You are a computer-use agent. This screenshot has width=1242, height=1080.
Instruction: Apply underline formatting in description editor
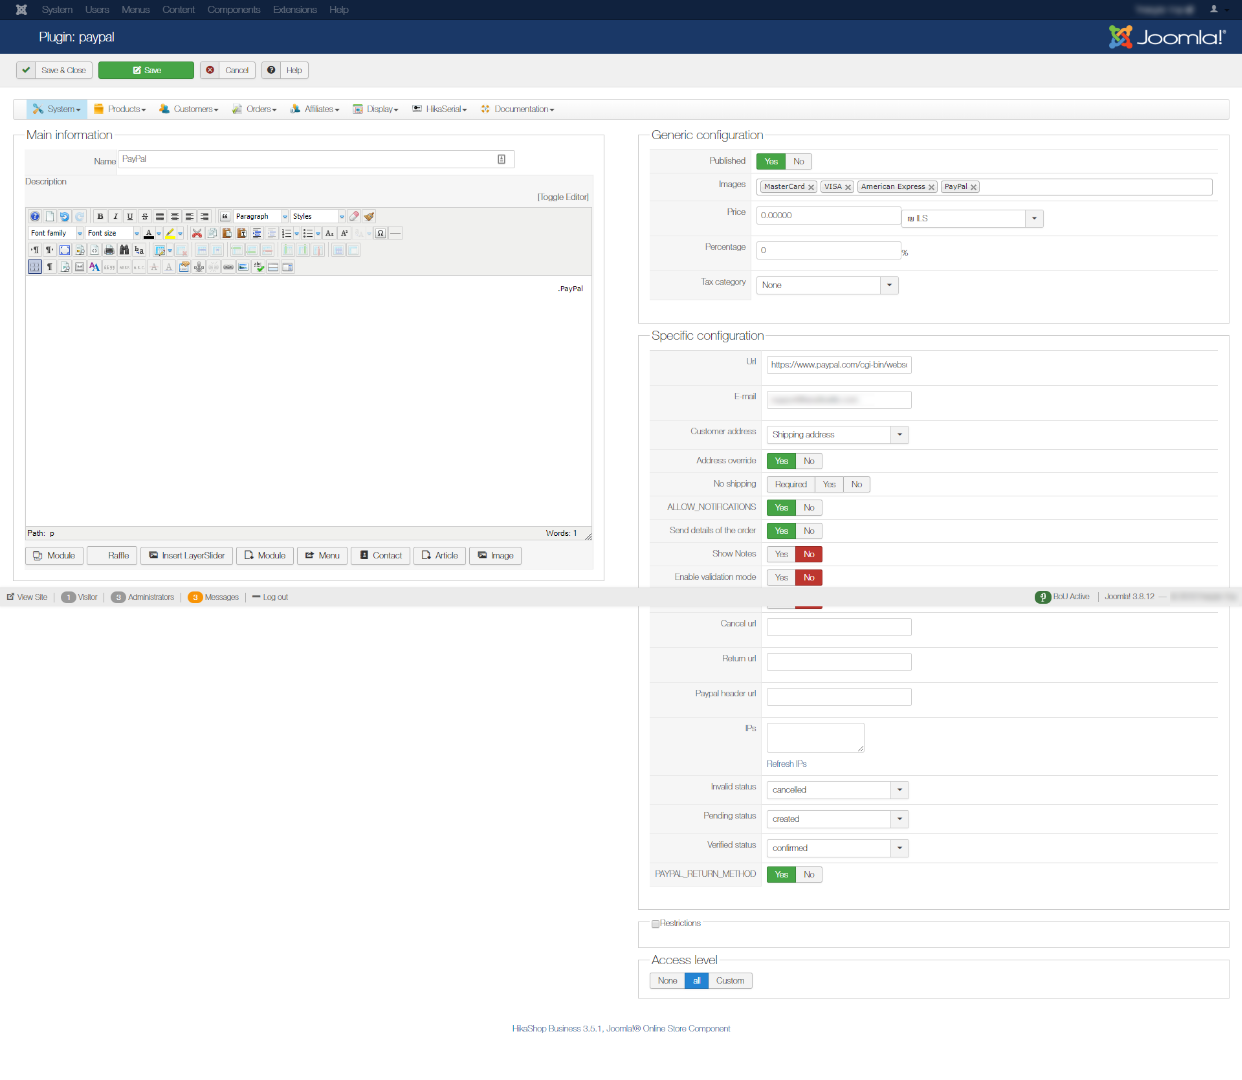[130, 217]
